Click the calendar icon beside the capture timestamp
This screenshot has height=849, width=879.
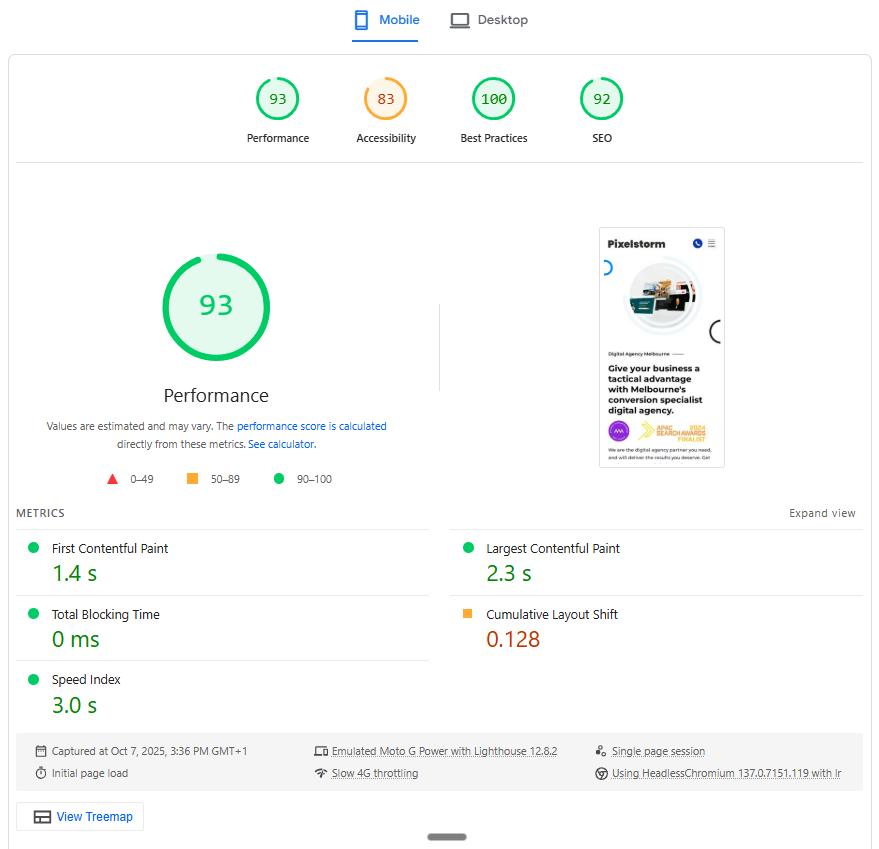[x=41, y=751]
